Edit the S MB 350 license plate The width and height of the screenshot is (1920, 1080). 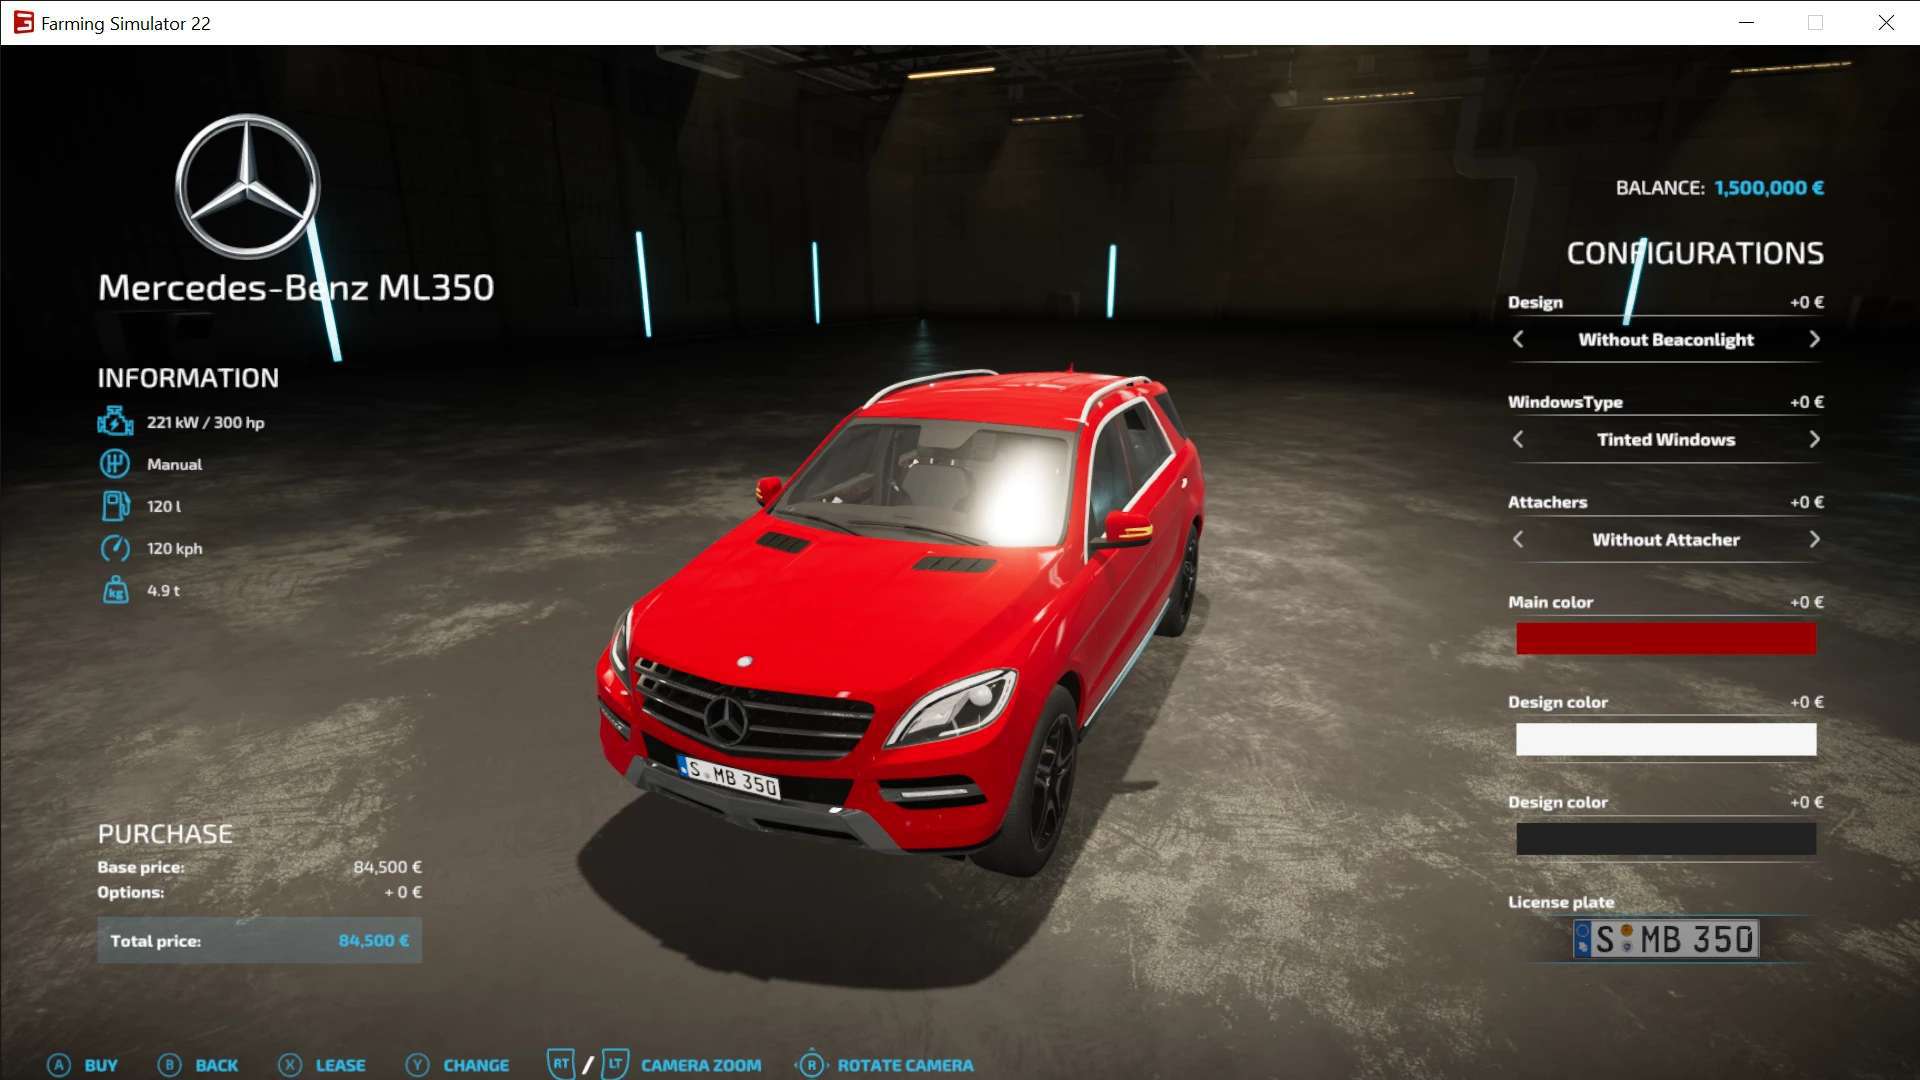point(1665,939)
